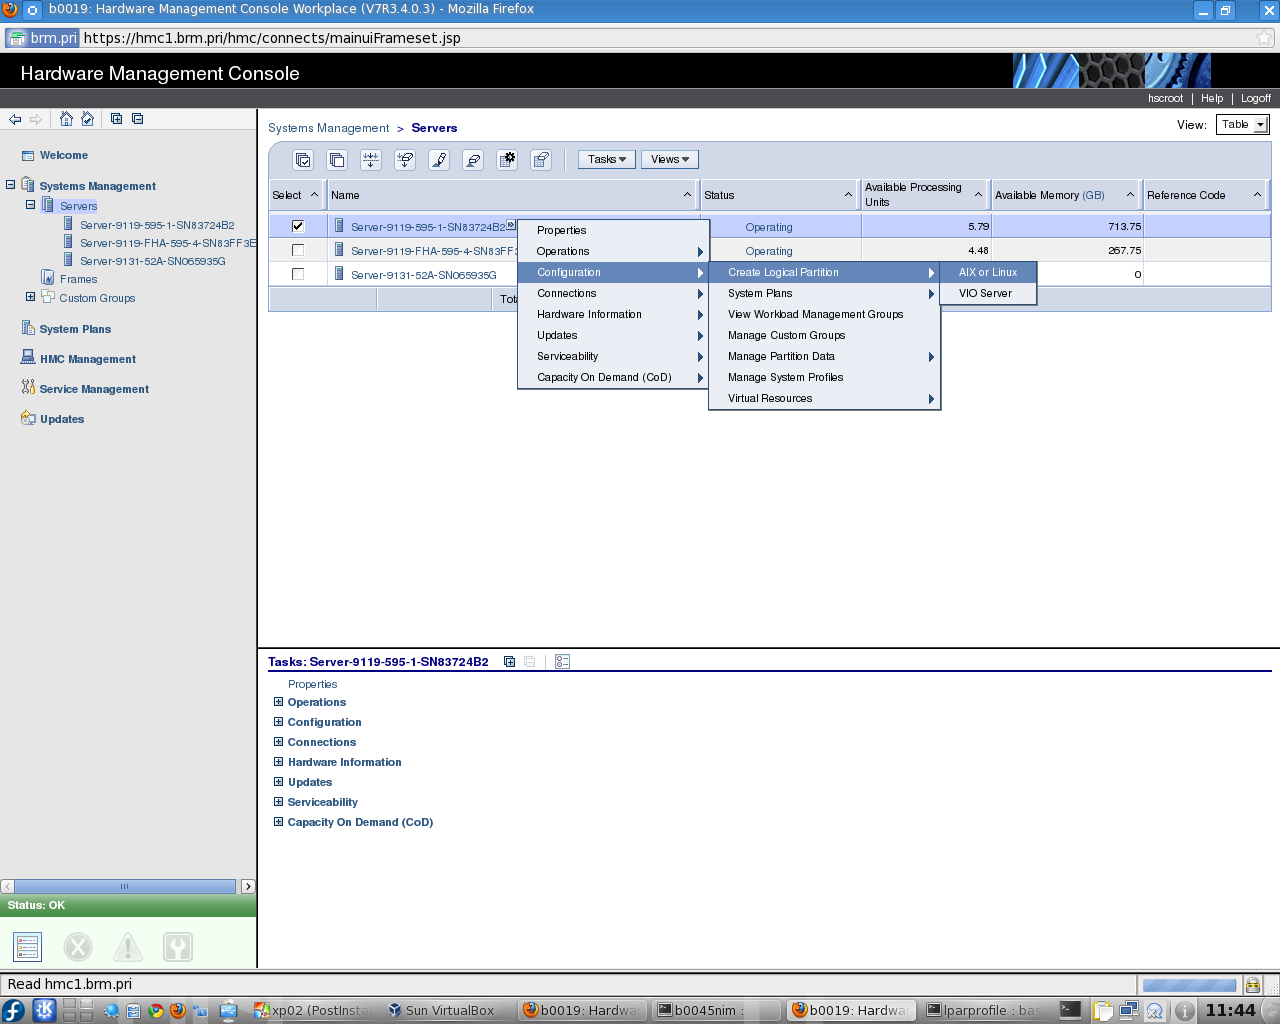Open the Tasks button menu
This screenshot has width=1280, height=1024.
606,160
